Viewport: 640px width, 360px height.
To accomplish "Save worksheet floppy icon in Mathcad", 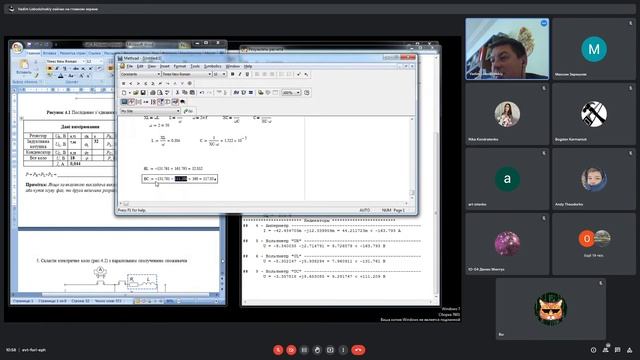I will pyautogui.click(x=143, y=93).
